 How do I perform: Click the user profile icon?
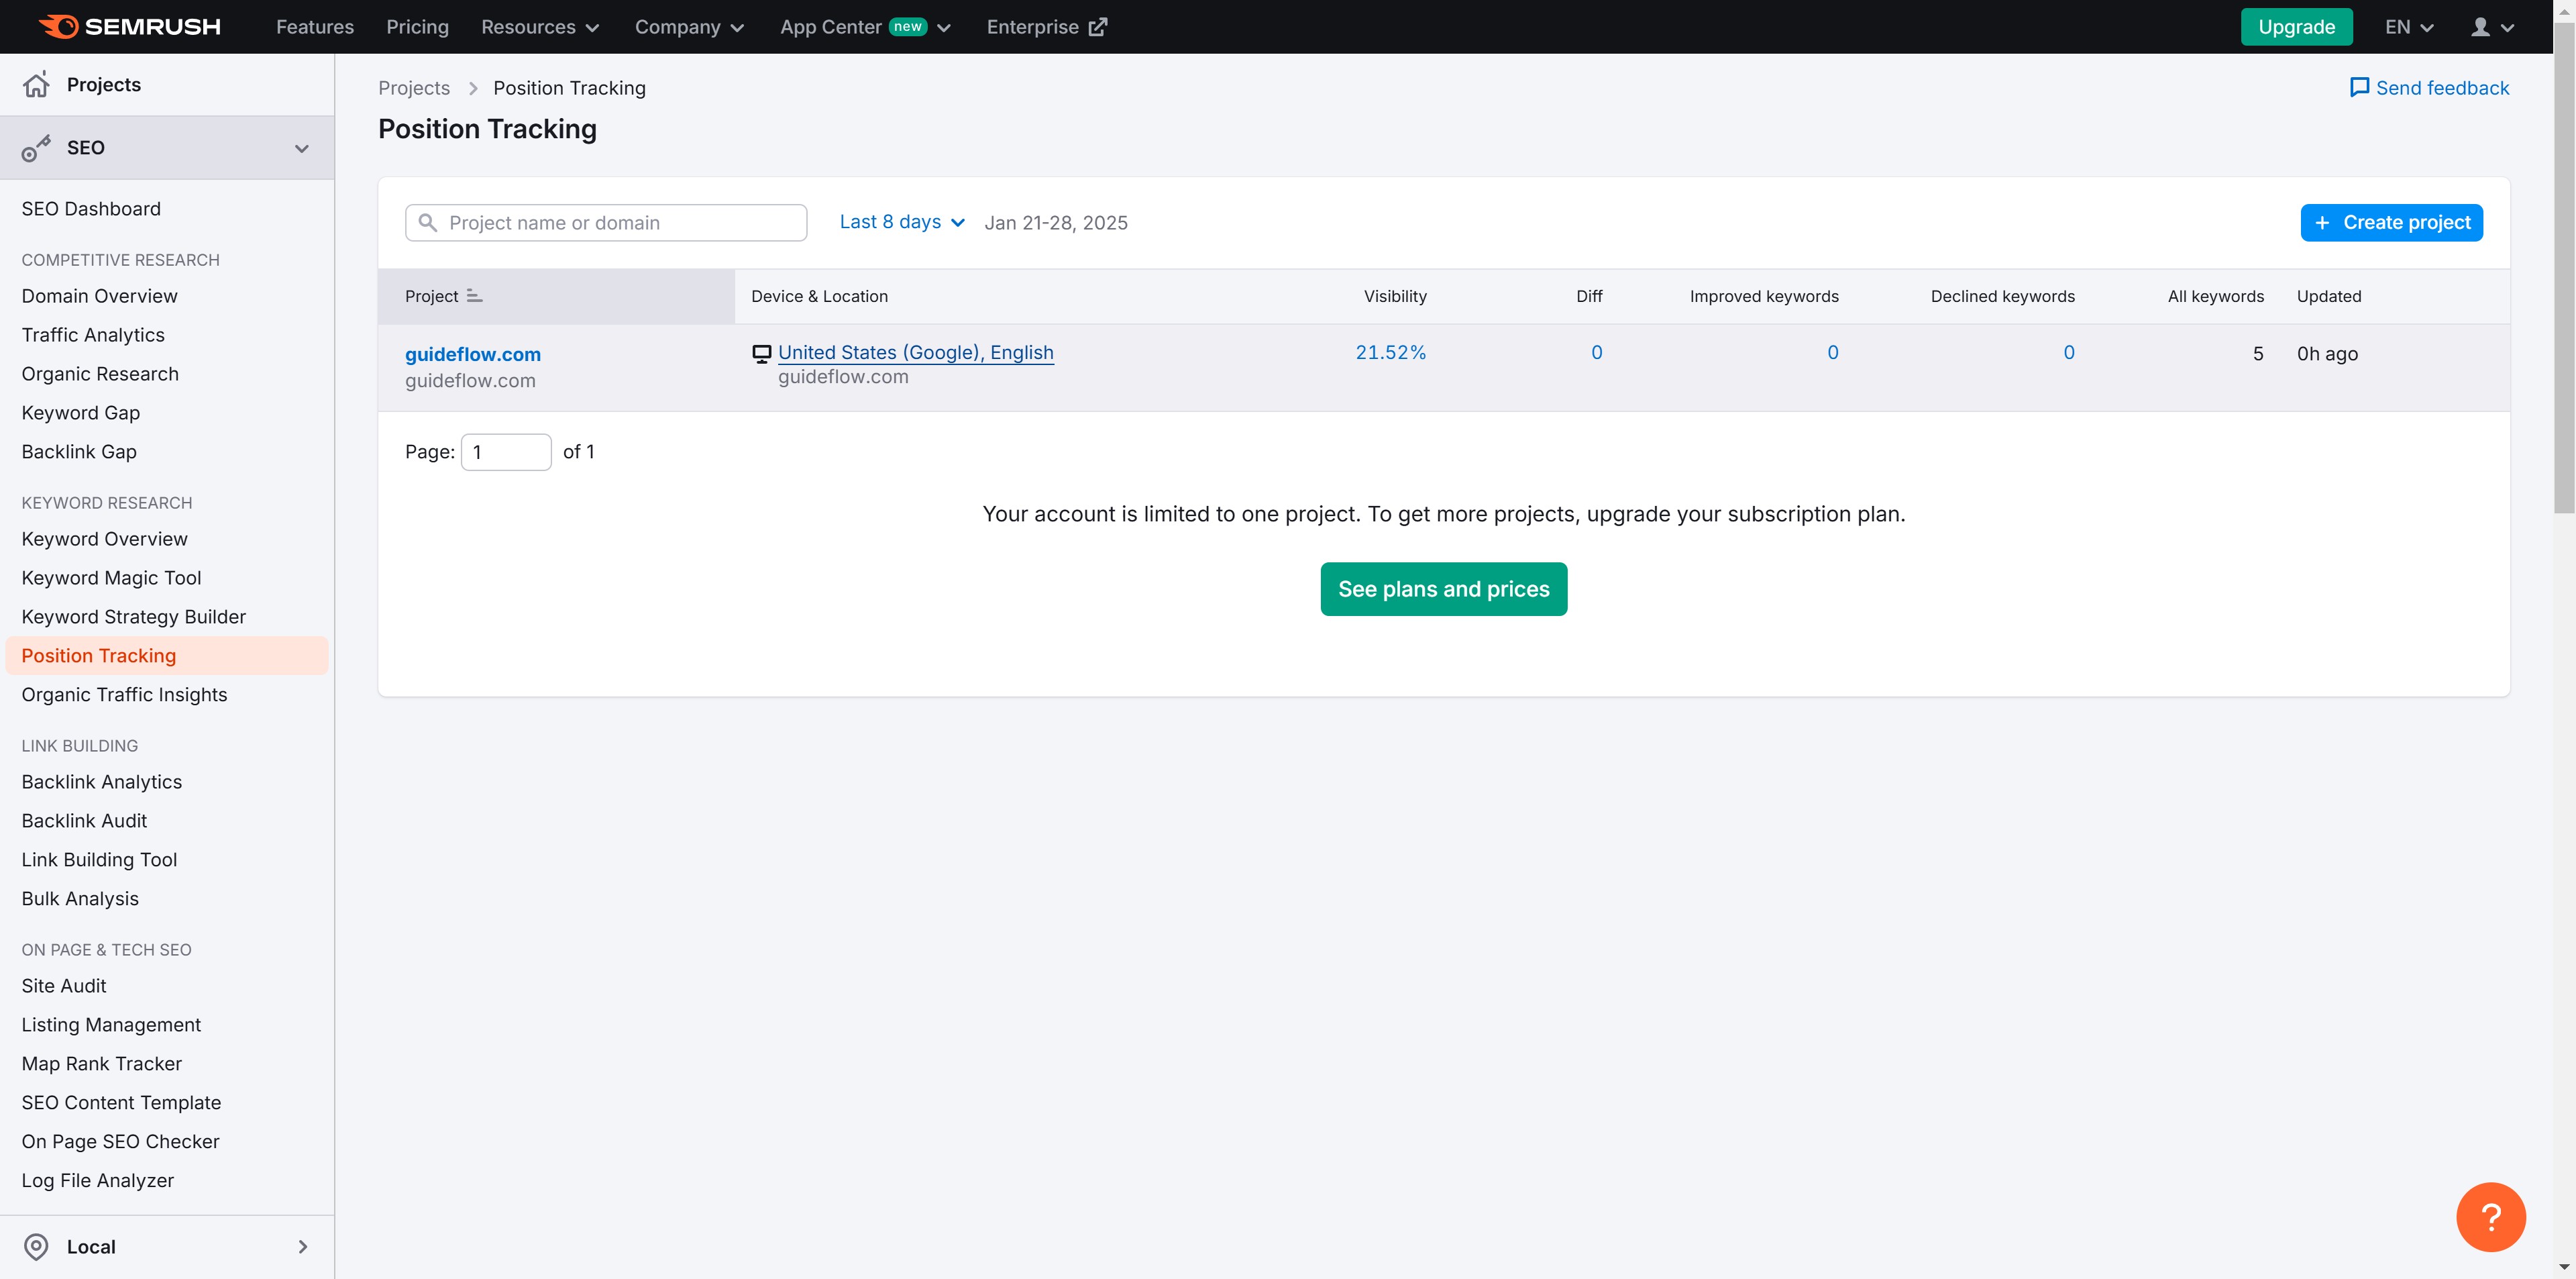(2481, 27)
